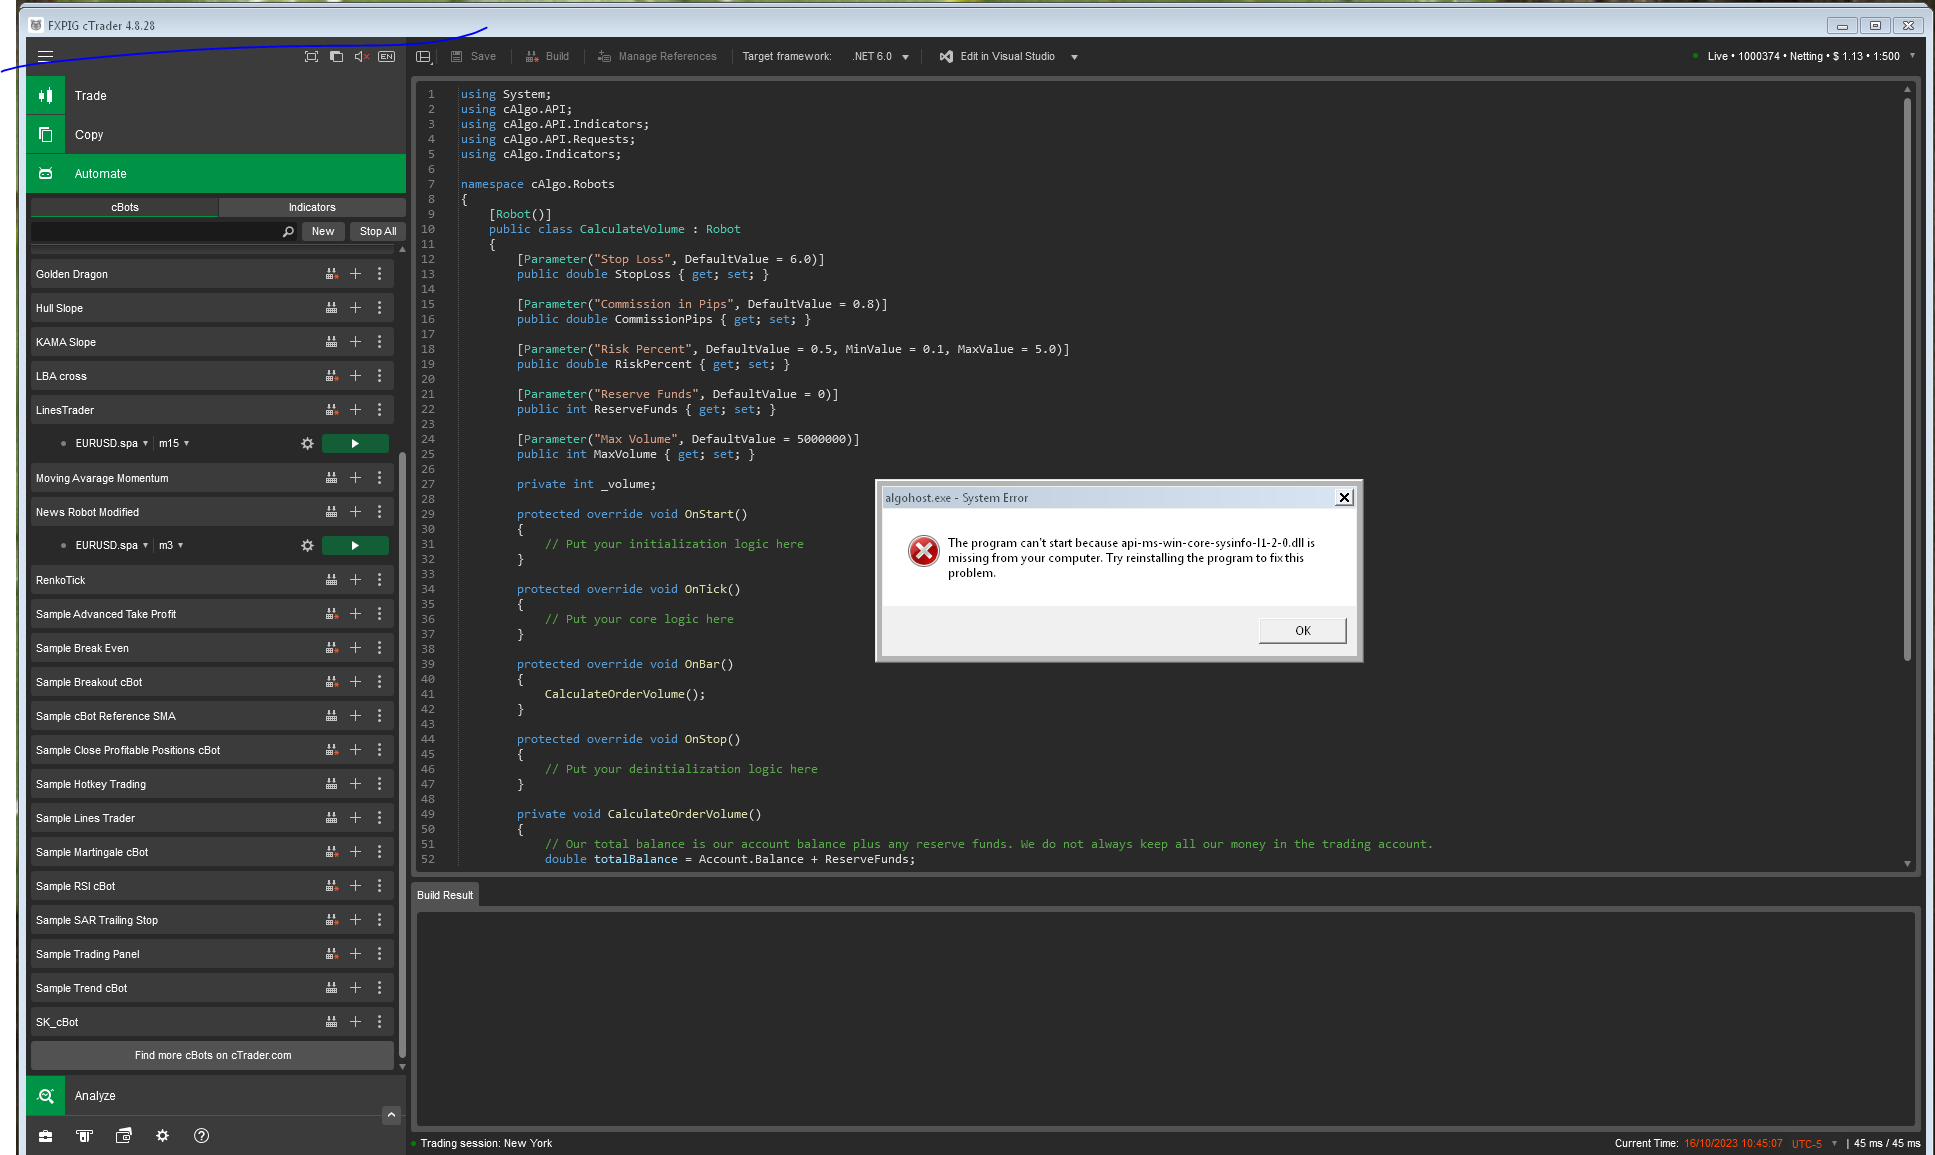Screen dimensions: 1935x1155
Task: Click the build icon for Sample Break Even
Action: [331, 648]
